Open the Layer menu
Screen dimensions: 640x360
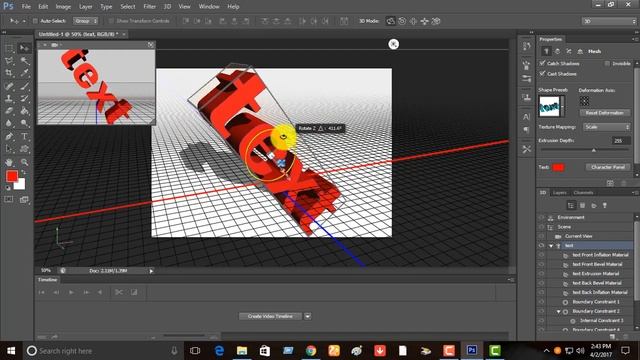tap(85, 7)
